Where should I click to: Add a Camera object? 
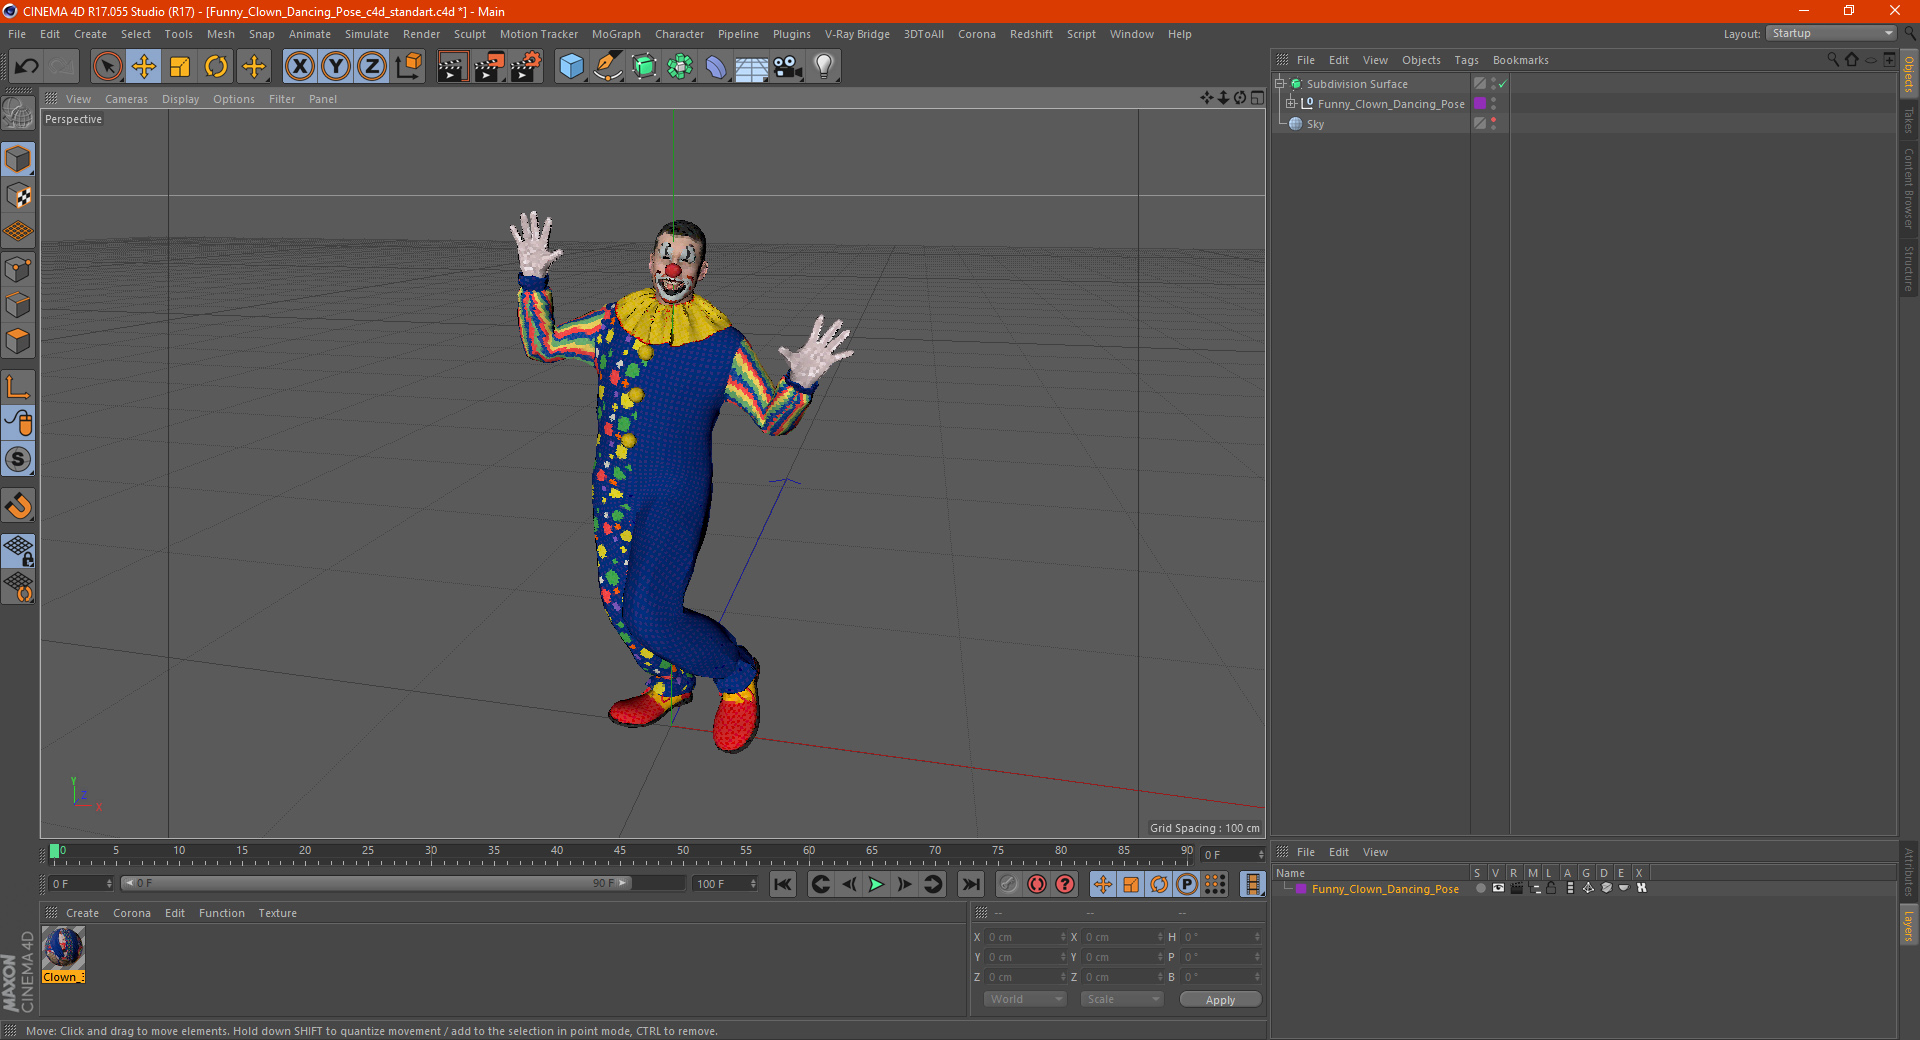(788, 67)
